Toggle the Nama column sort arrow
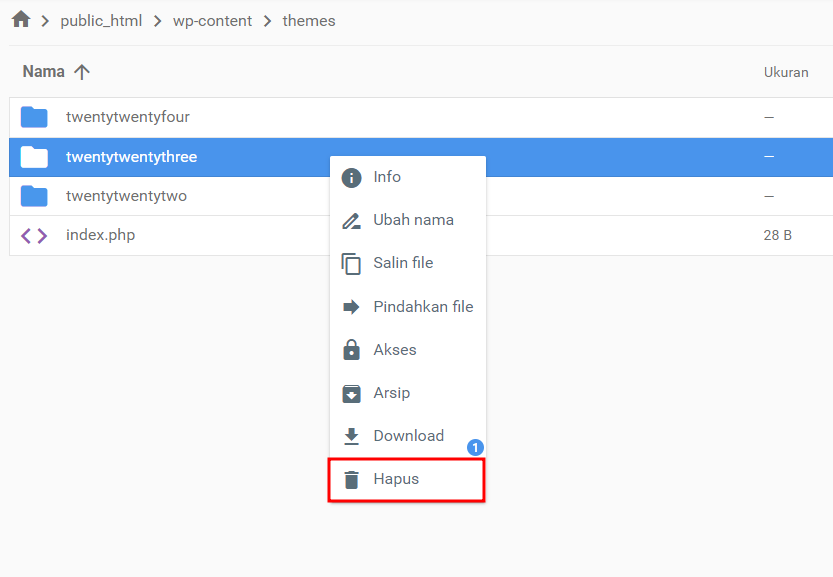 (x=81, y=71)
